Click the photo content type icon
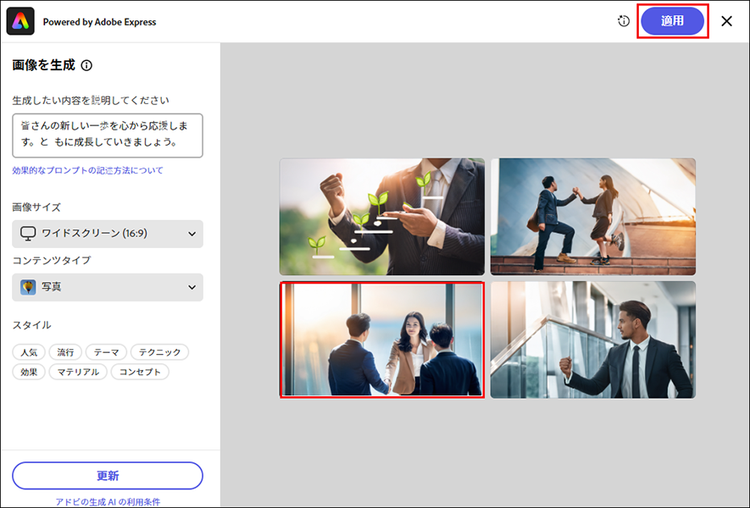The image size is (750, 508). (28, 288)
